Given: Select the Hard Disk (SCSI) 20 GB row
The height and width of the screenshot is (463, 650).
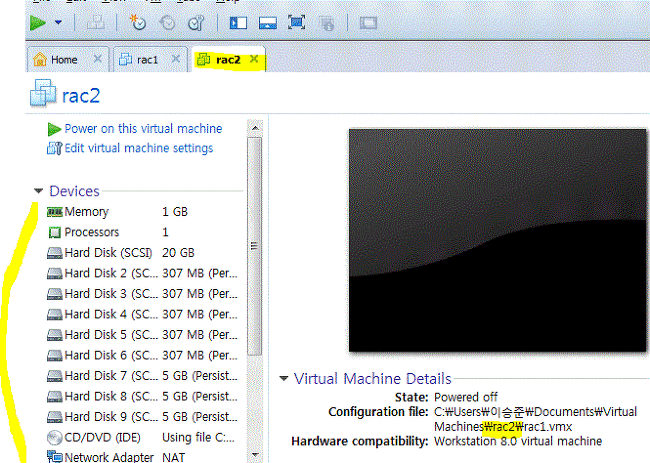Looking at the screenshot, I should coord(143,253).
